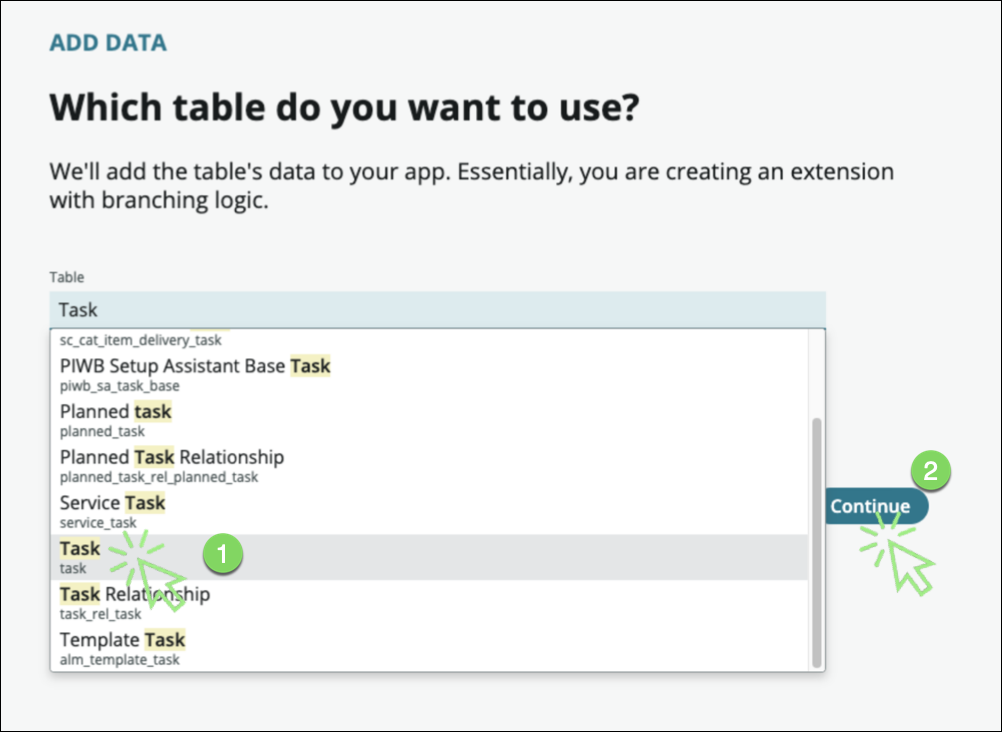Select the Service Task table entry
Viewport: 1002px width, 732px height.
coord(112,510)
